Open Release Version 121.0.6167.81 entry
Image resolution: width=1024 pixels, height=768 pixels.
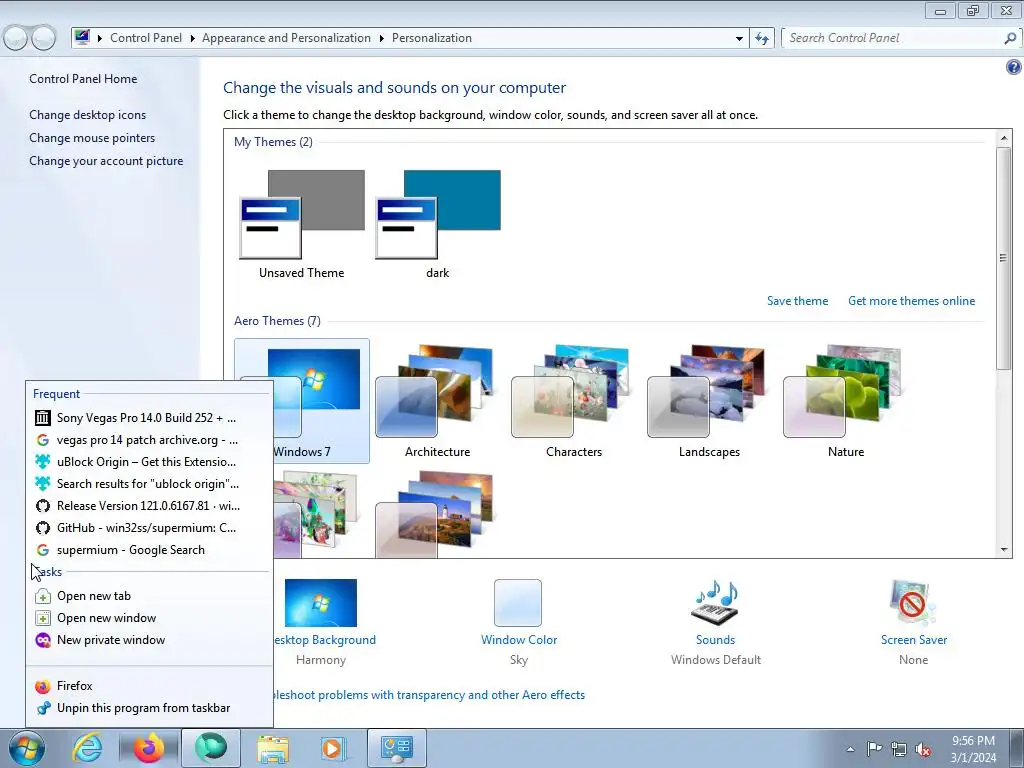[x=150, y=506]
